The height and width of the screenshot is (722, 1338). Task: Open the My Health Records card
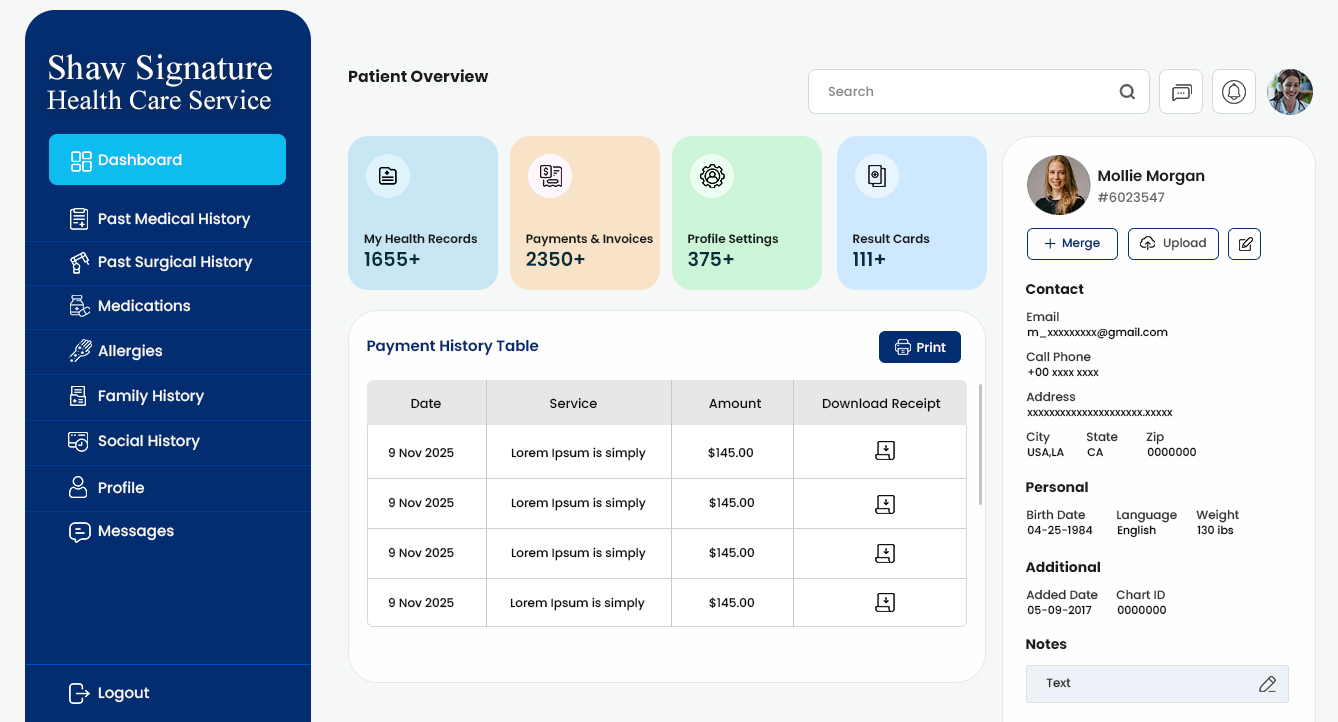pos(422,213)
